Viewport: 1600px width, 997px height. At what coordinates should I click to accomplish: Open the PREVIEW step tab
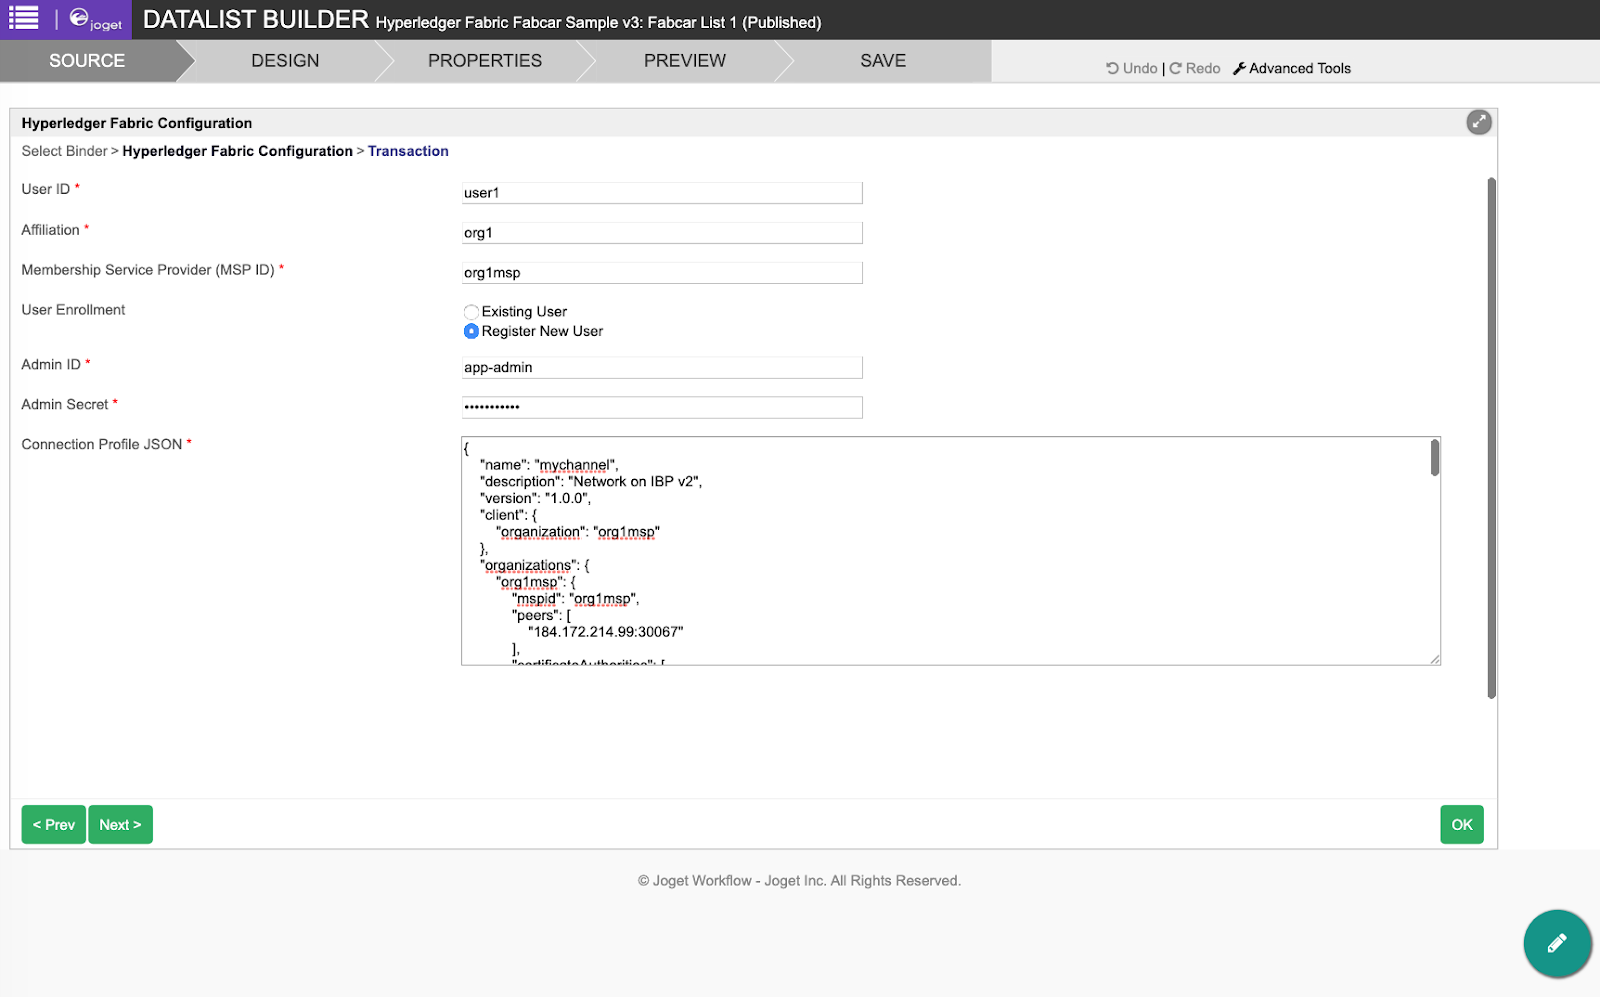[x=685, y=61]
